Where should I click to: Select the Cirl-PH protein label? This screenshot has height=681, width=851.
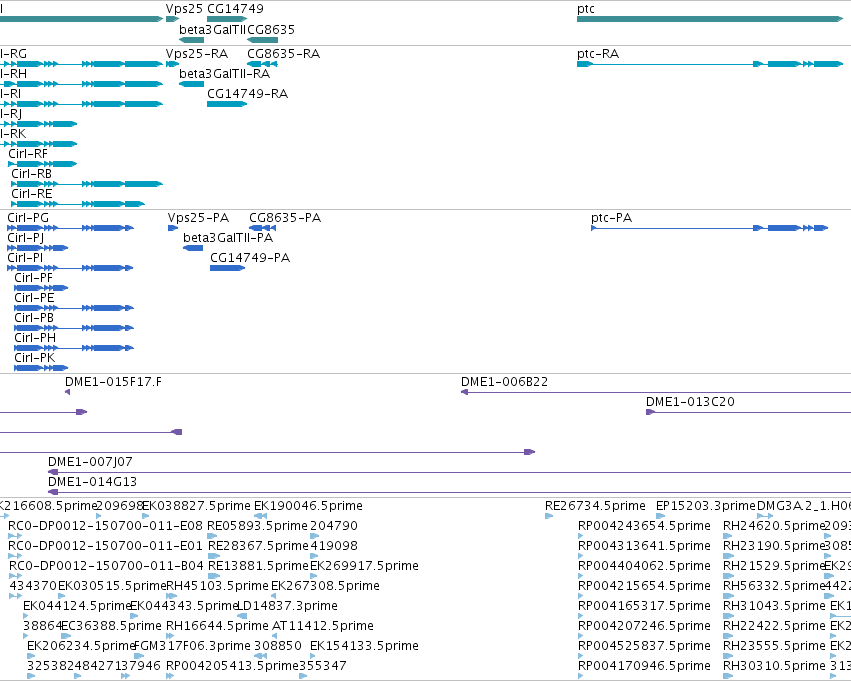coord(35,338)
